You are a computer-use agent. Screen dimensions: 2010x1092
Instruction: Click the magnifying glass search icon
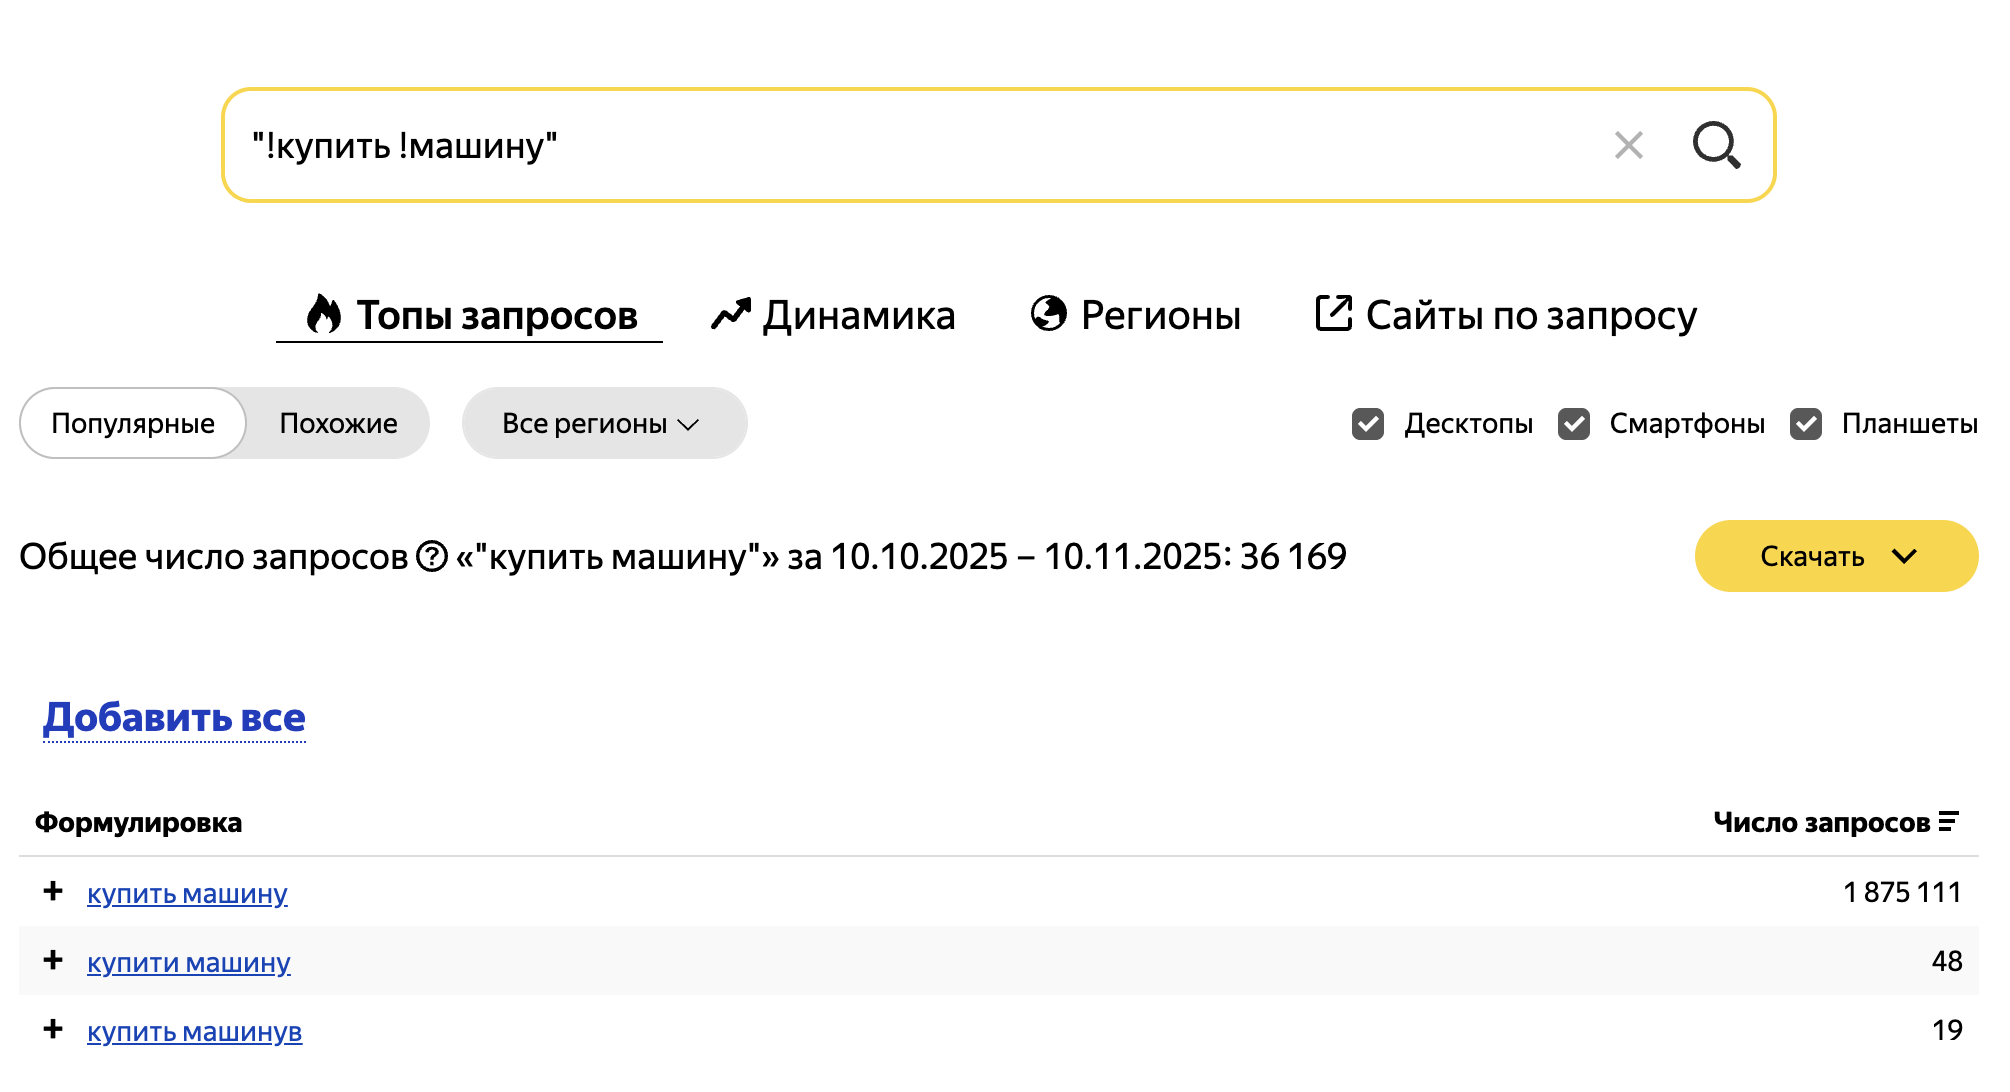[1716, 146]
